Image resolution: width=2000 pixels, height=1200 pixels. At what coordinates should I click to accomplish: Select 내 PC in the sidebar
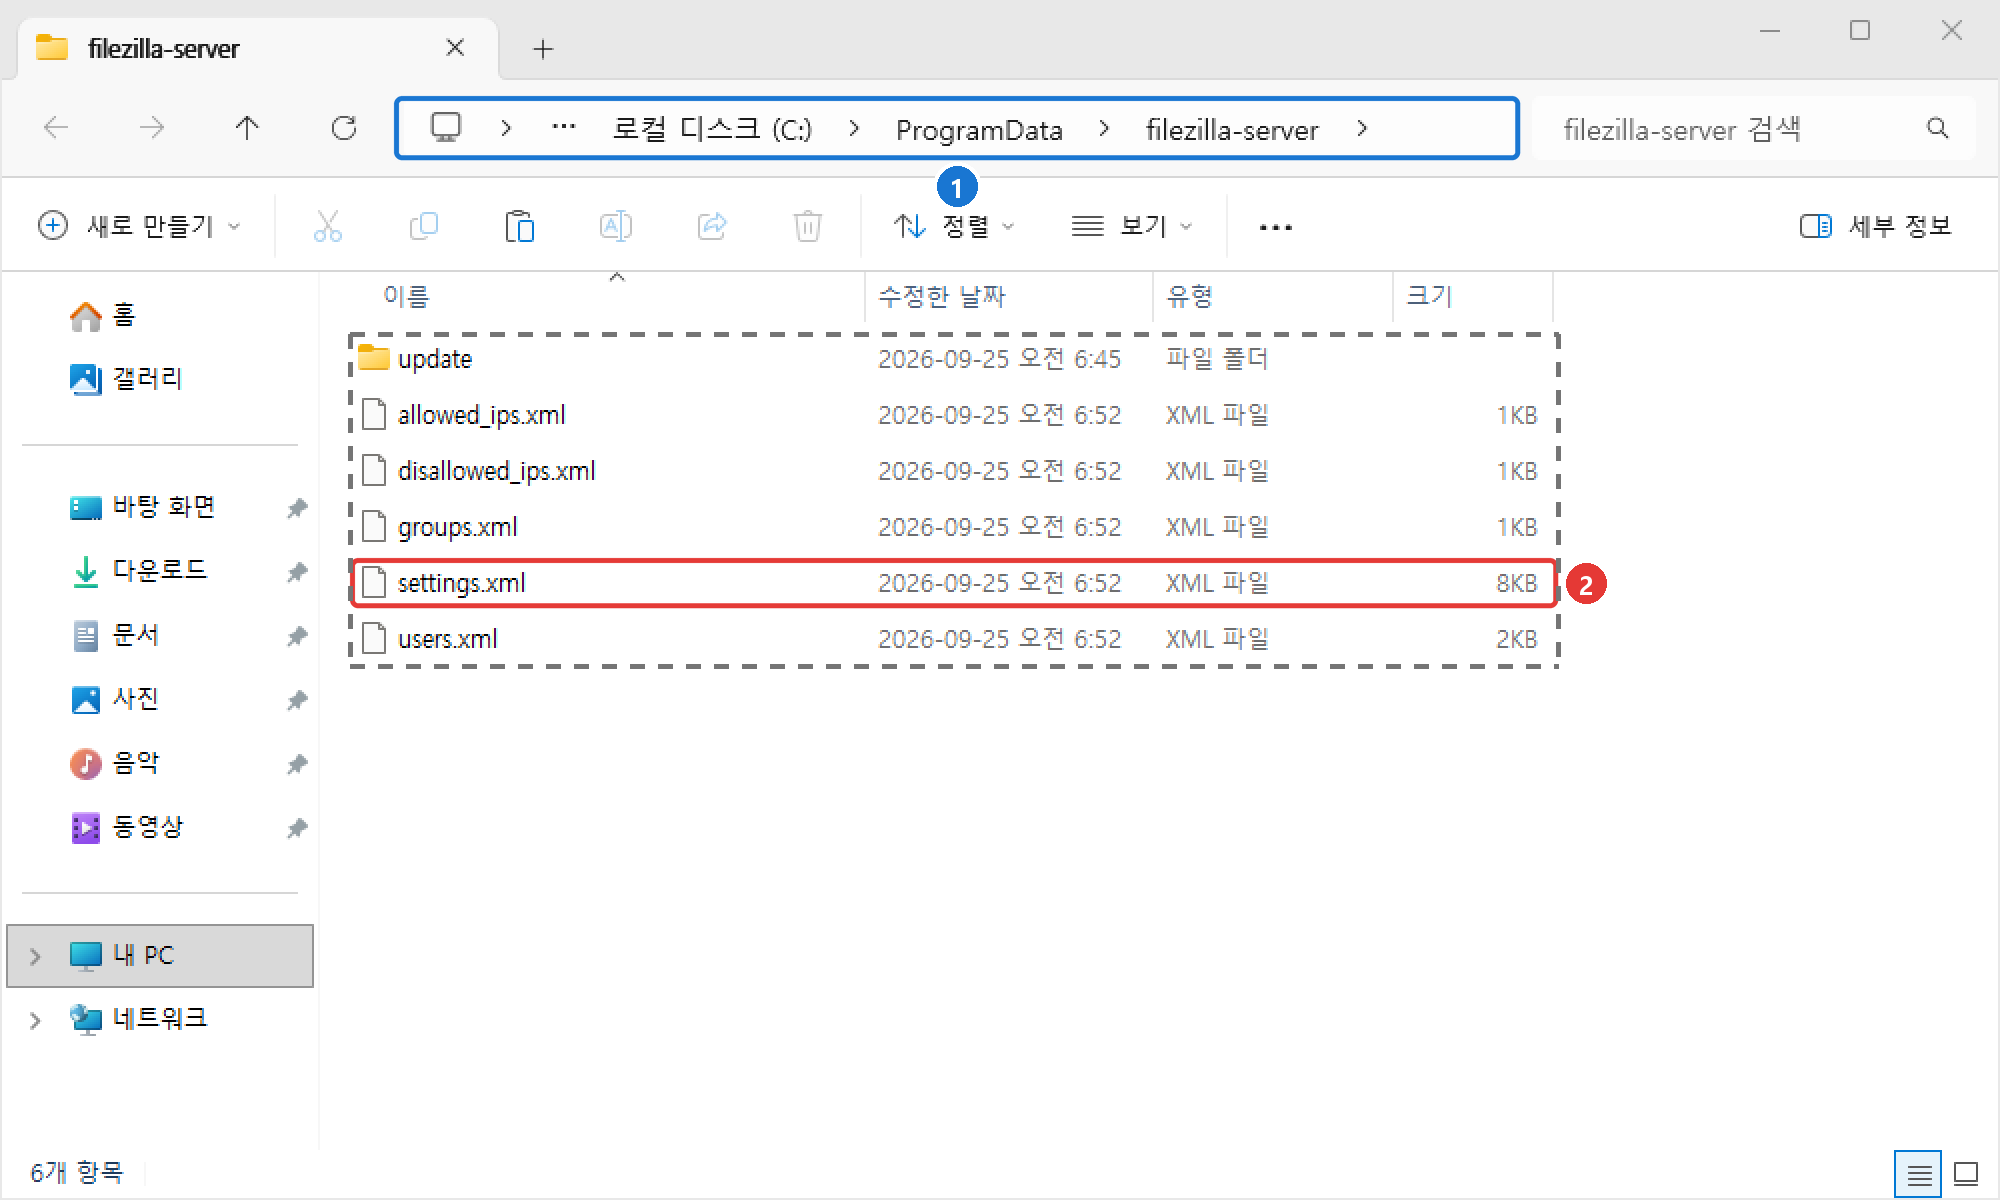click(160, 956)
